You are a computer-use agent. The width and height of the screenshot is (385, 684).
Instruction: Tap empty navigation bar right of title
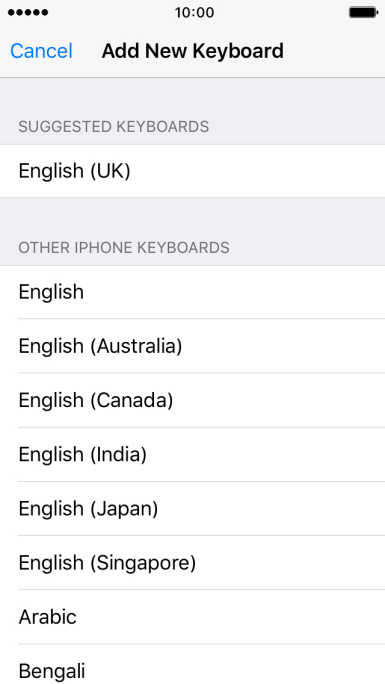pyautogui.click(x=334, y=51)
